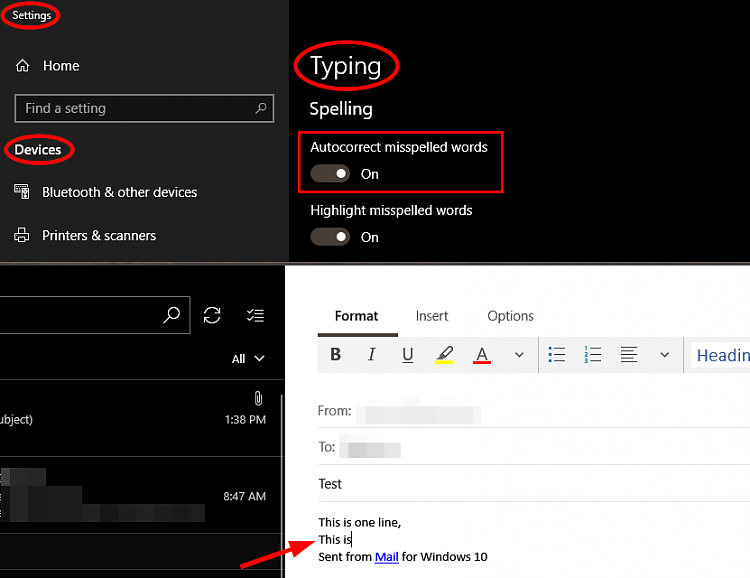Open the Heading styles dropdown
Screen dimensions: 750x578
720,355
